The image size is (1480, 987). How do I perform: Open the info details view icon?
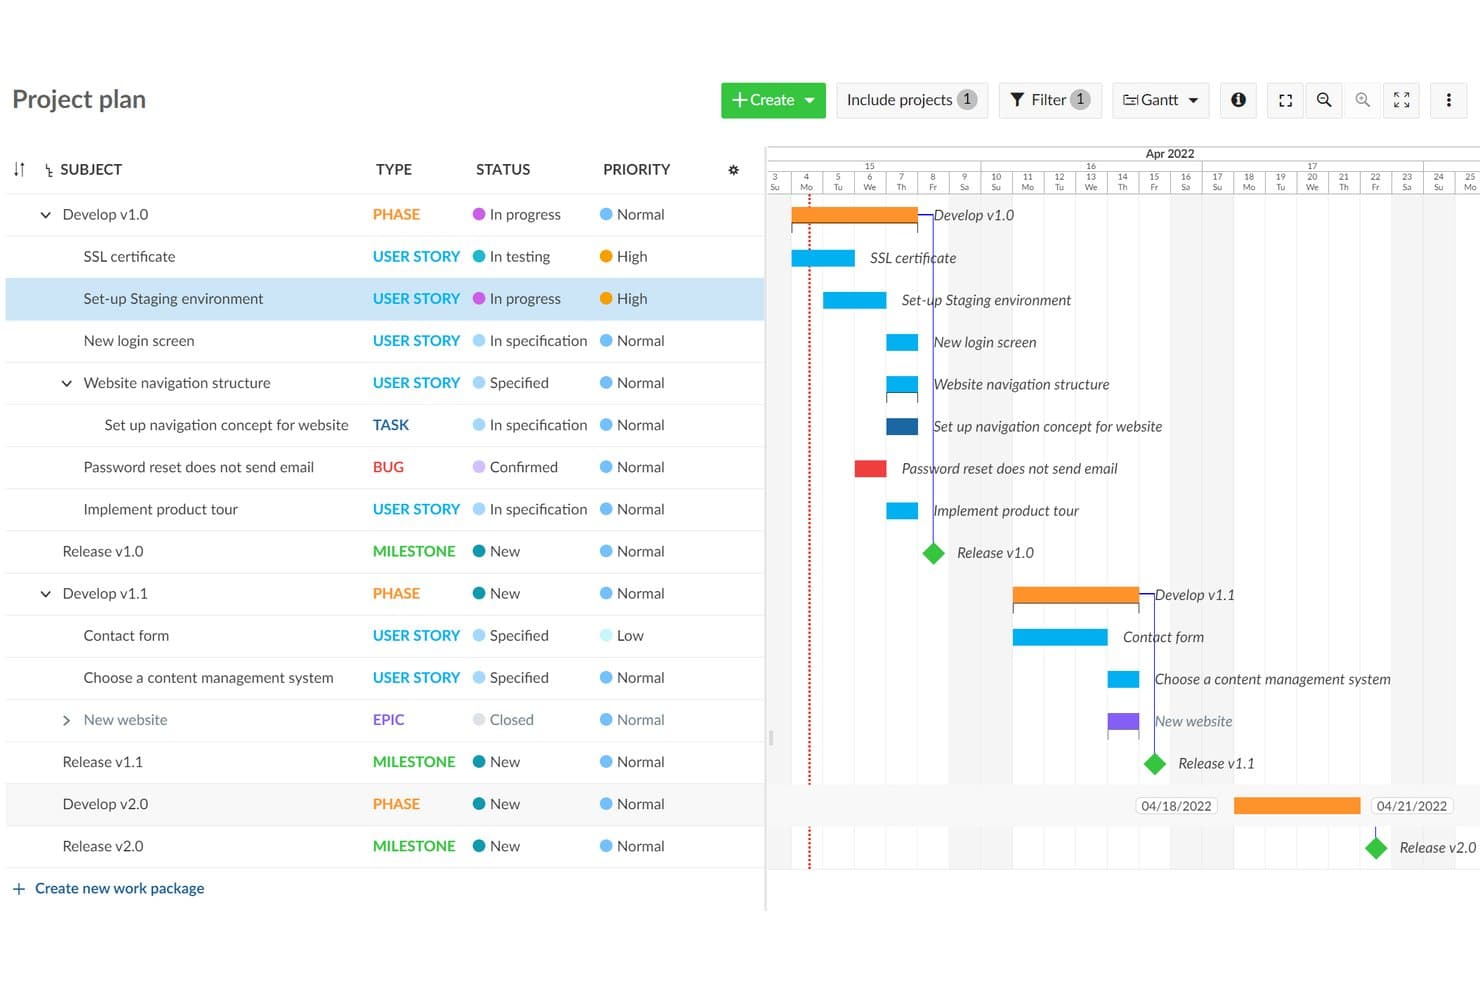coord(1238,100)
